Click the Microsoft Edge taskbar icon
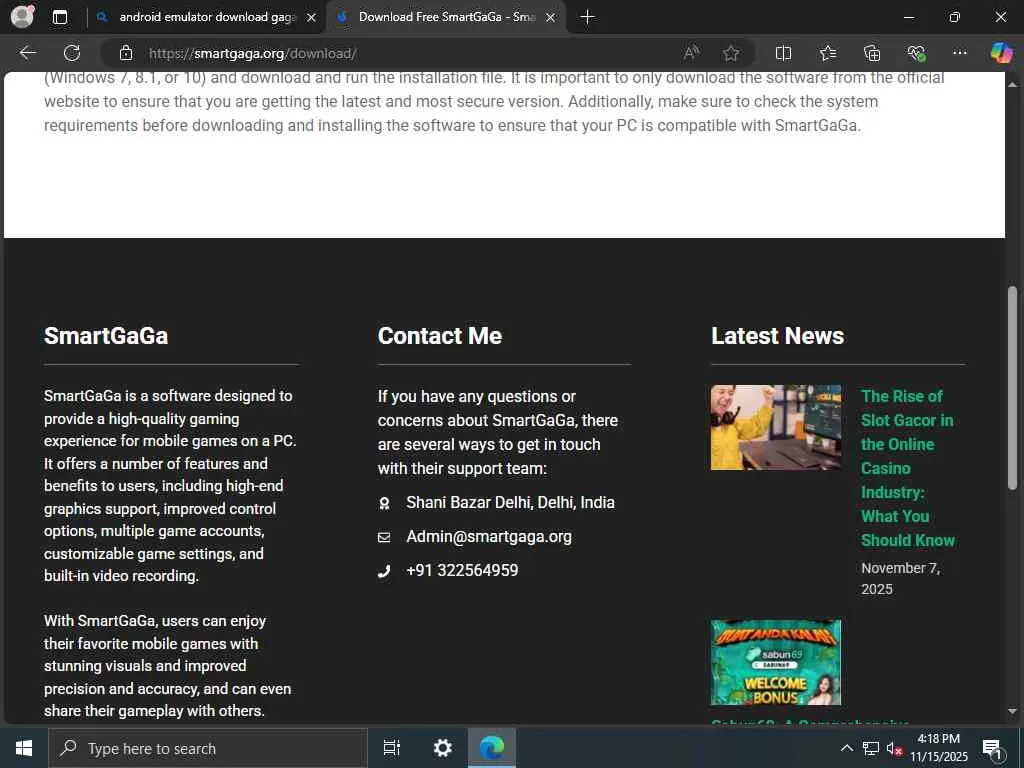Viewport: 1024px width, 768px height. click(492, 748)
